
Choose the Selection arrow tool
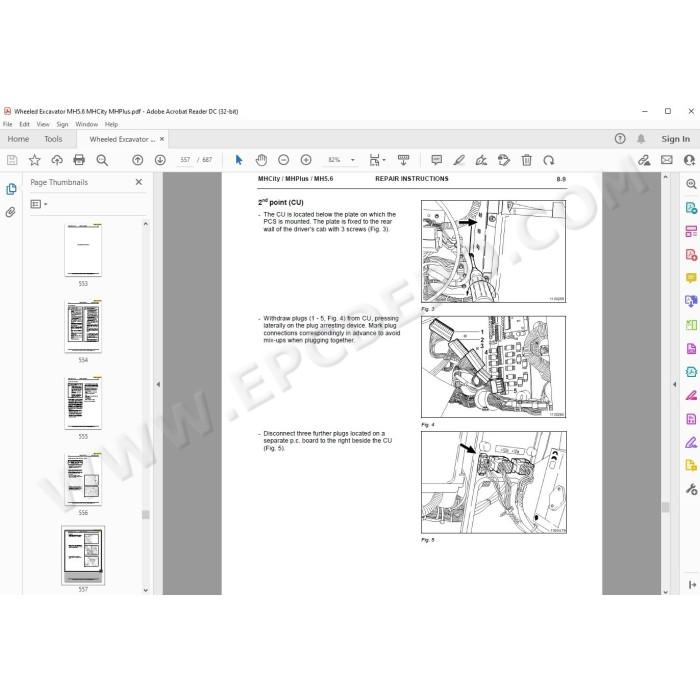[x=239, y=160]
